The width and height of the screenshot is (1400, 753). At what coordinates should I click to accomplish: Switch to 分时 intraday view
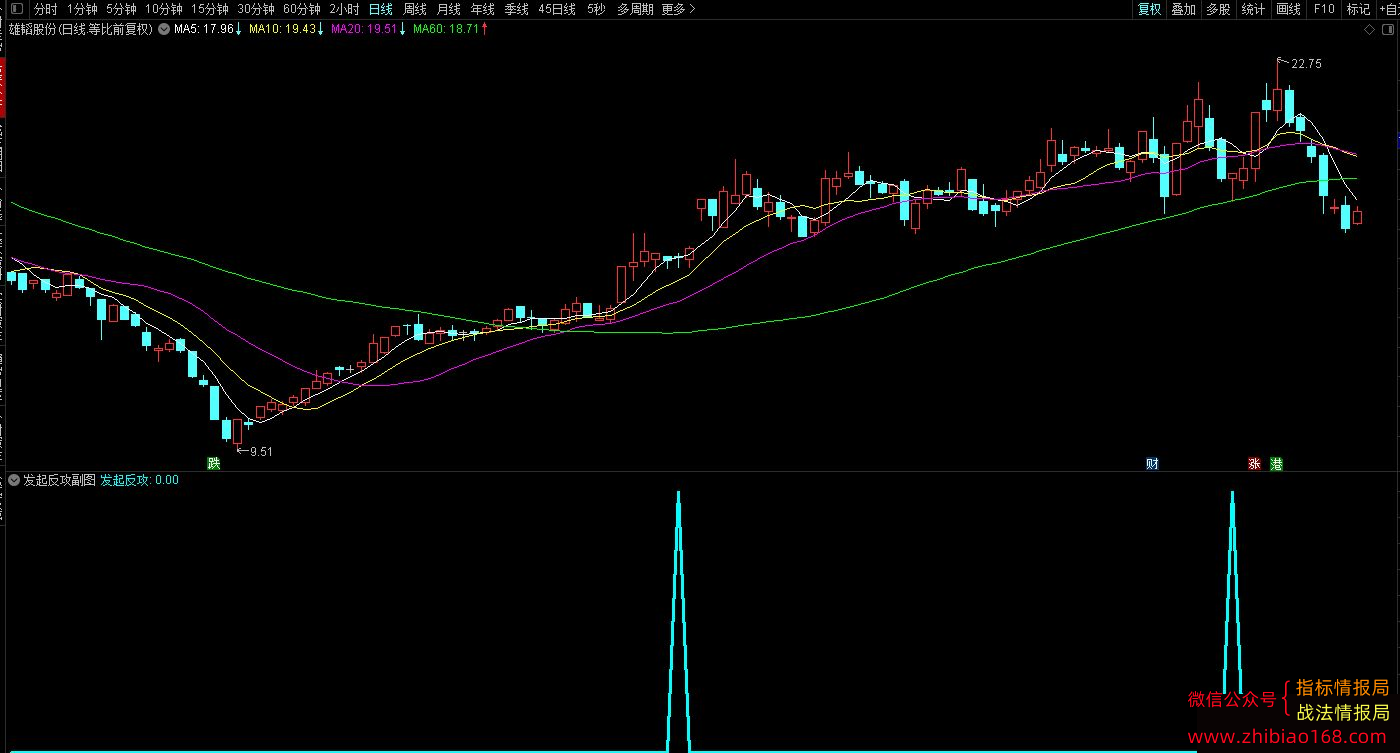pos(46,9)
